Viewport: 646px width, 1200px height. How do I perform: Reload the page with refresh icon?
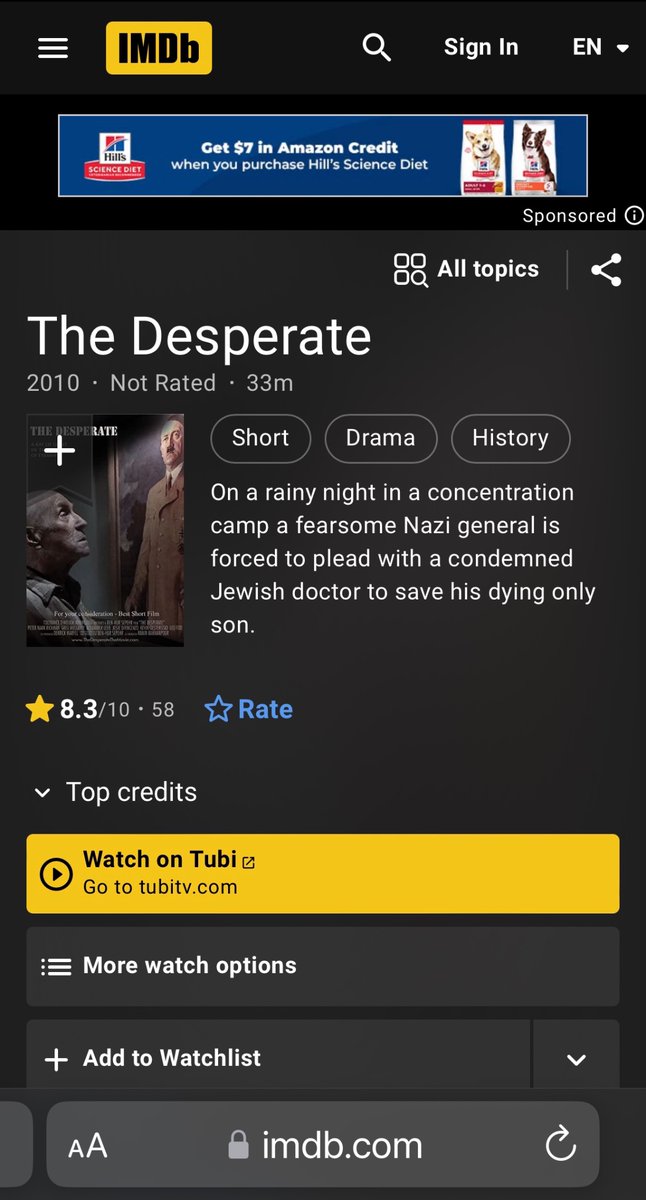point(561,1144)
